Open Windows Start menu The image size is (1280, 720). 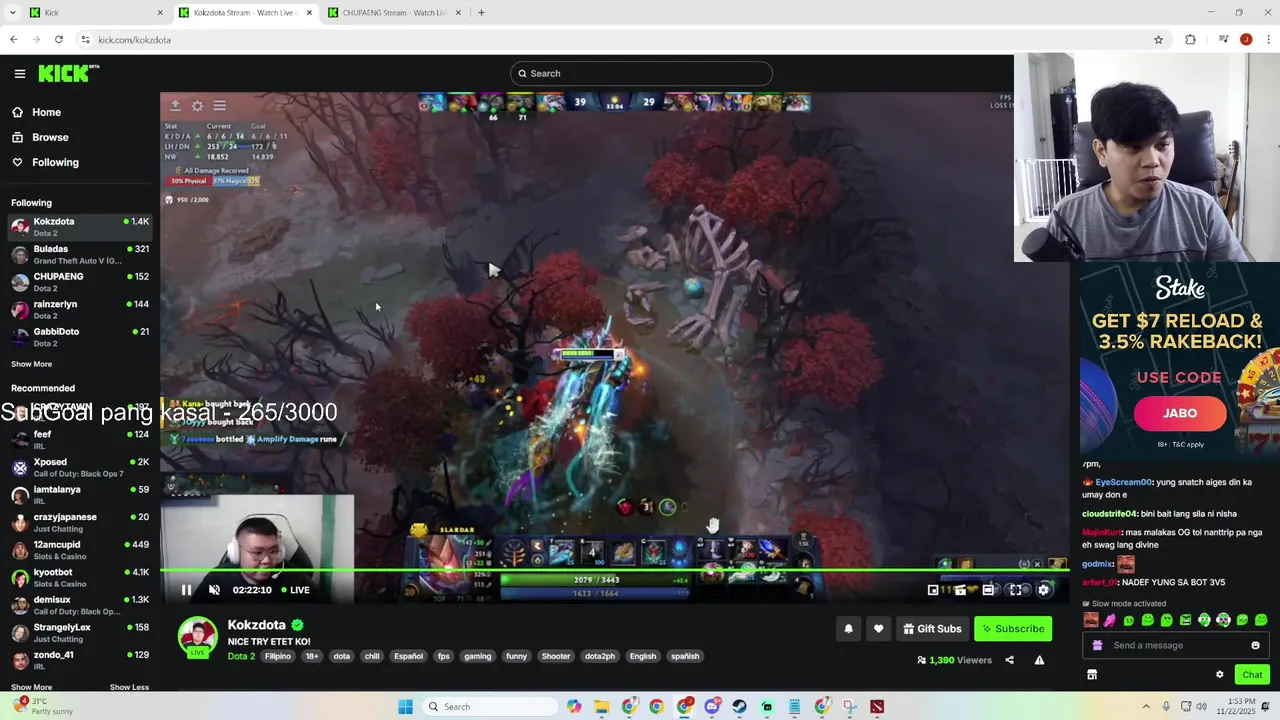[405, 707]
